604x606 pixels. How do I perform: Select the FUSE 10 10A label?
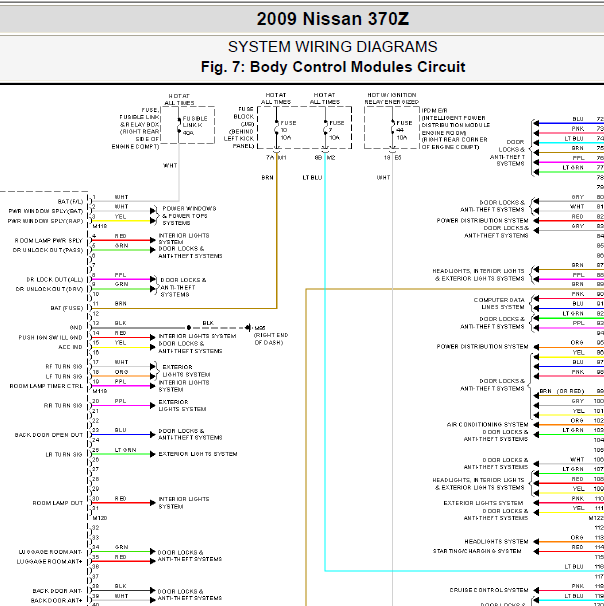click(x=288, y=130)
